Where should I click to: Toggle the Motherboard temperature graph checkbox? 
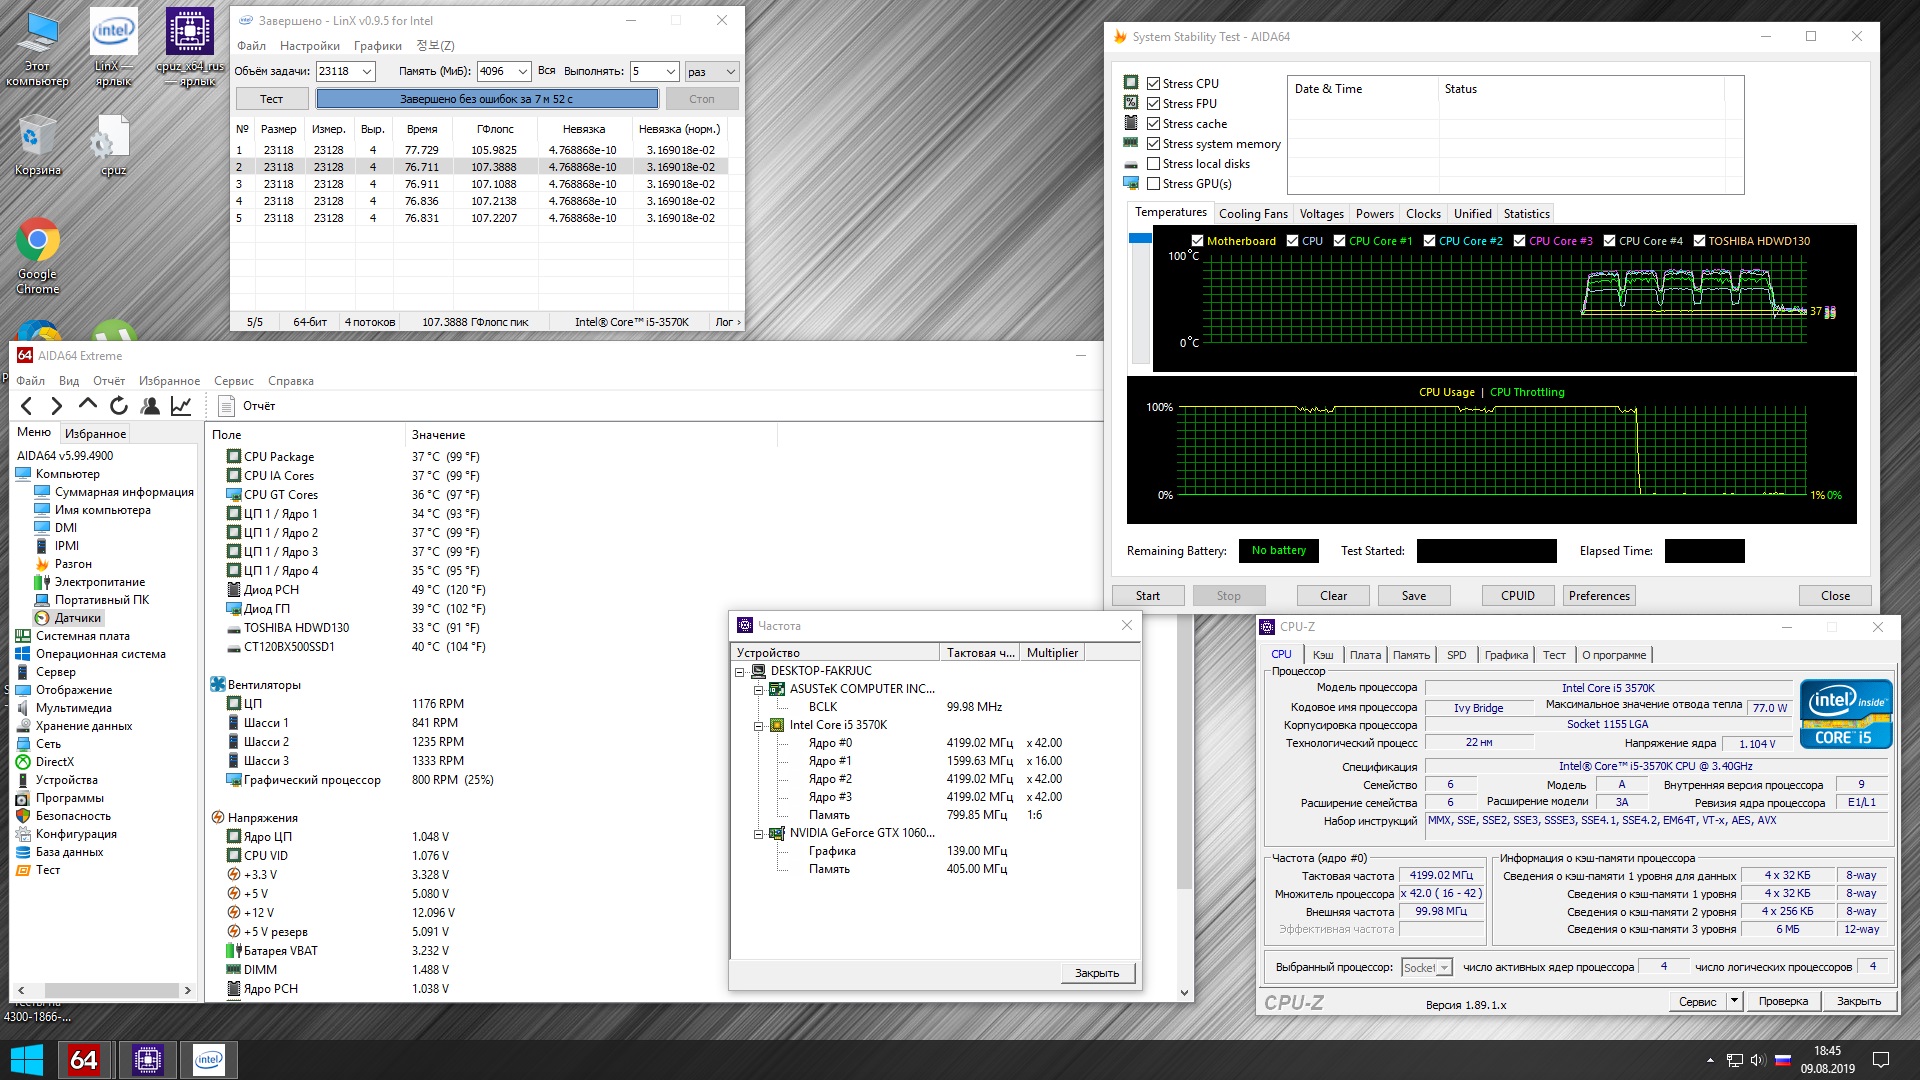(x=1197, y=241)
